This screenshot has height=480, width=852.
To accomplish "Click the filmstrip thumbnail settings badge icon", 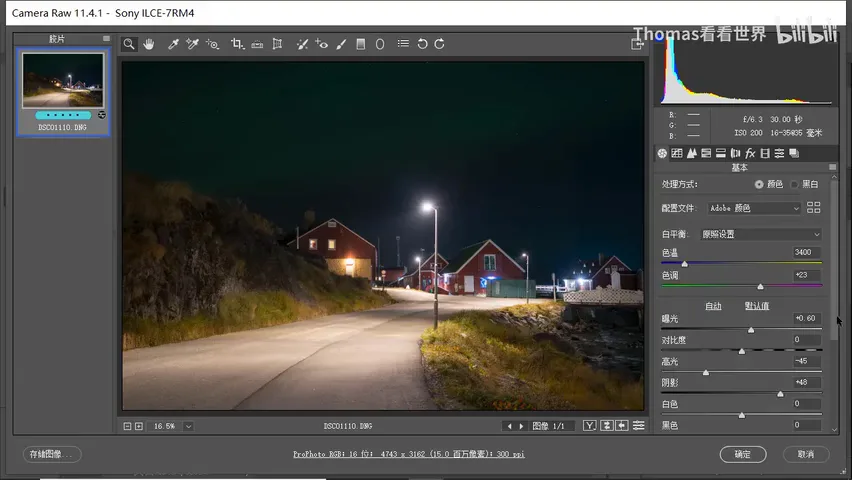I will 102,115.
